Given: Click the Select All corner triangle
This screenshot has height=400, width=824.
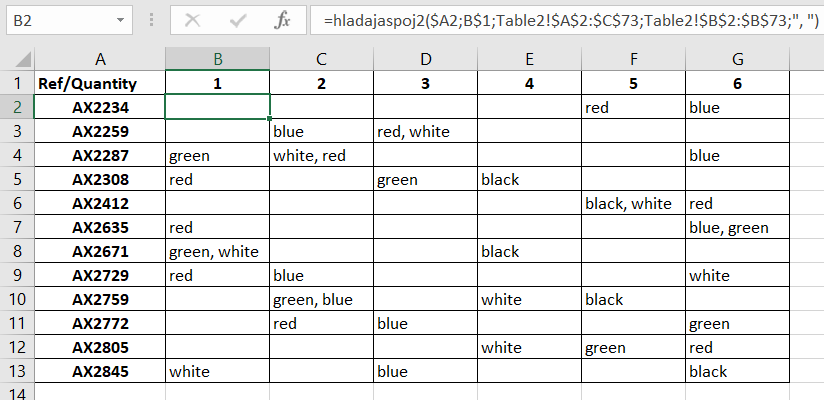Looking at the screenshot, I should [17, 58].
